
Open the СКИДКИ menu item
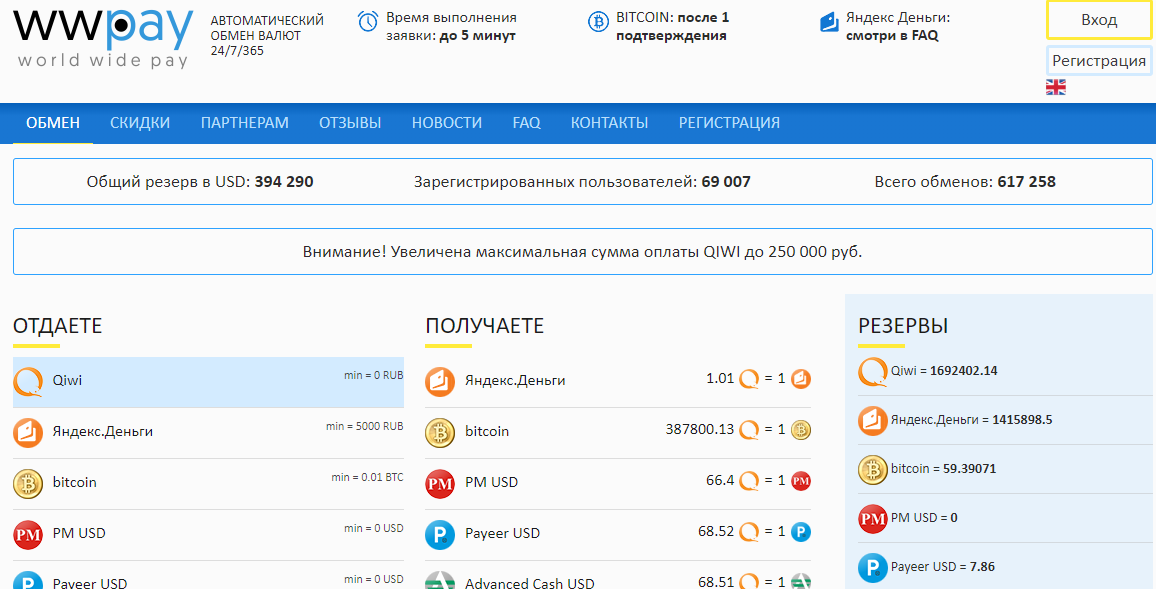tap(140, 123)
